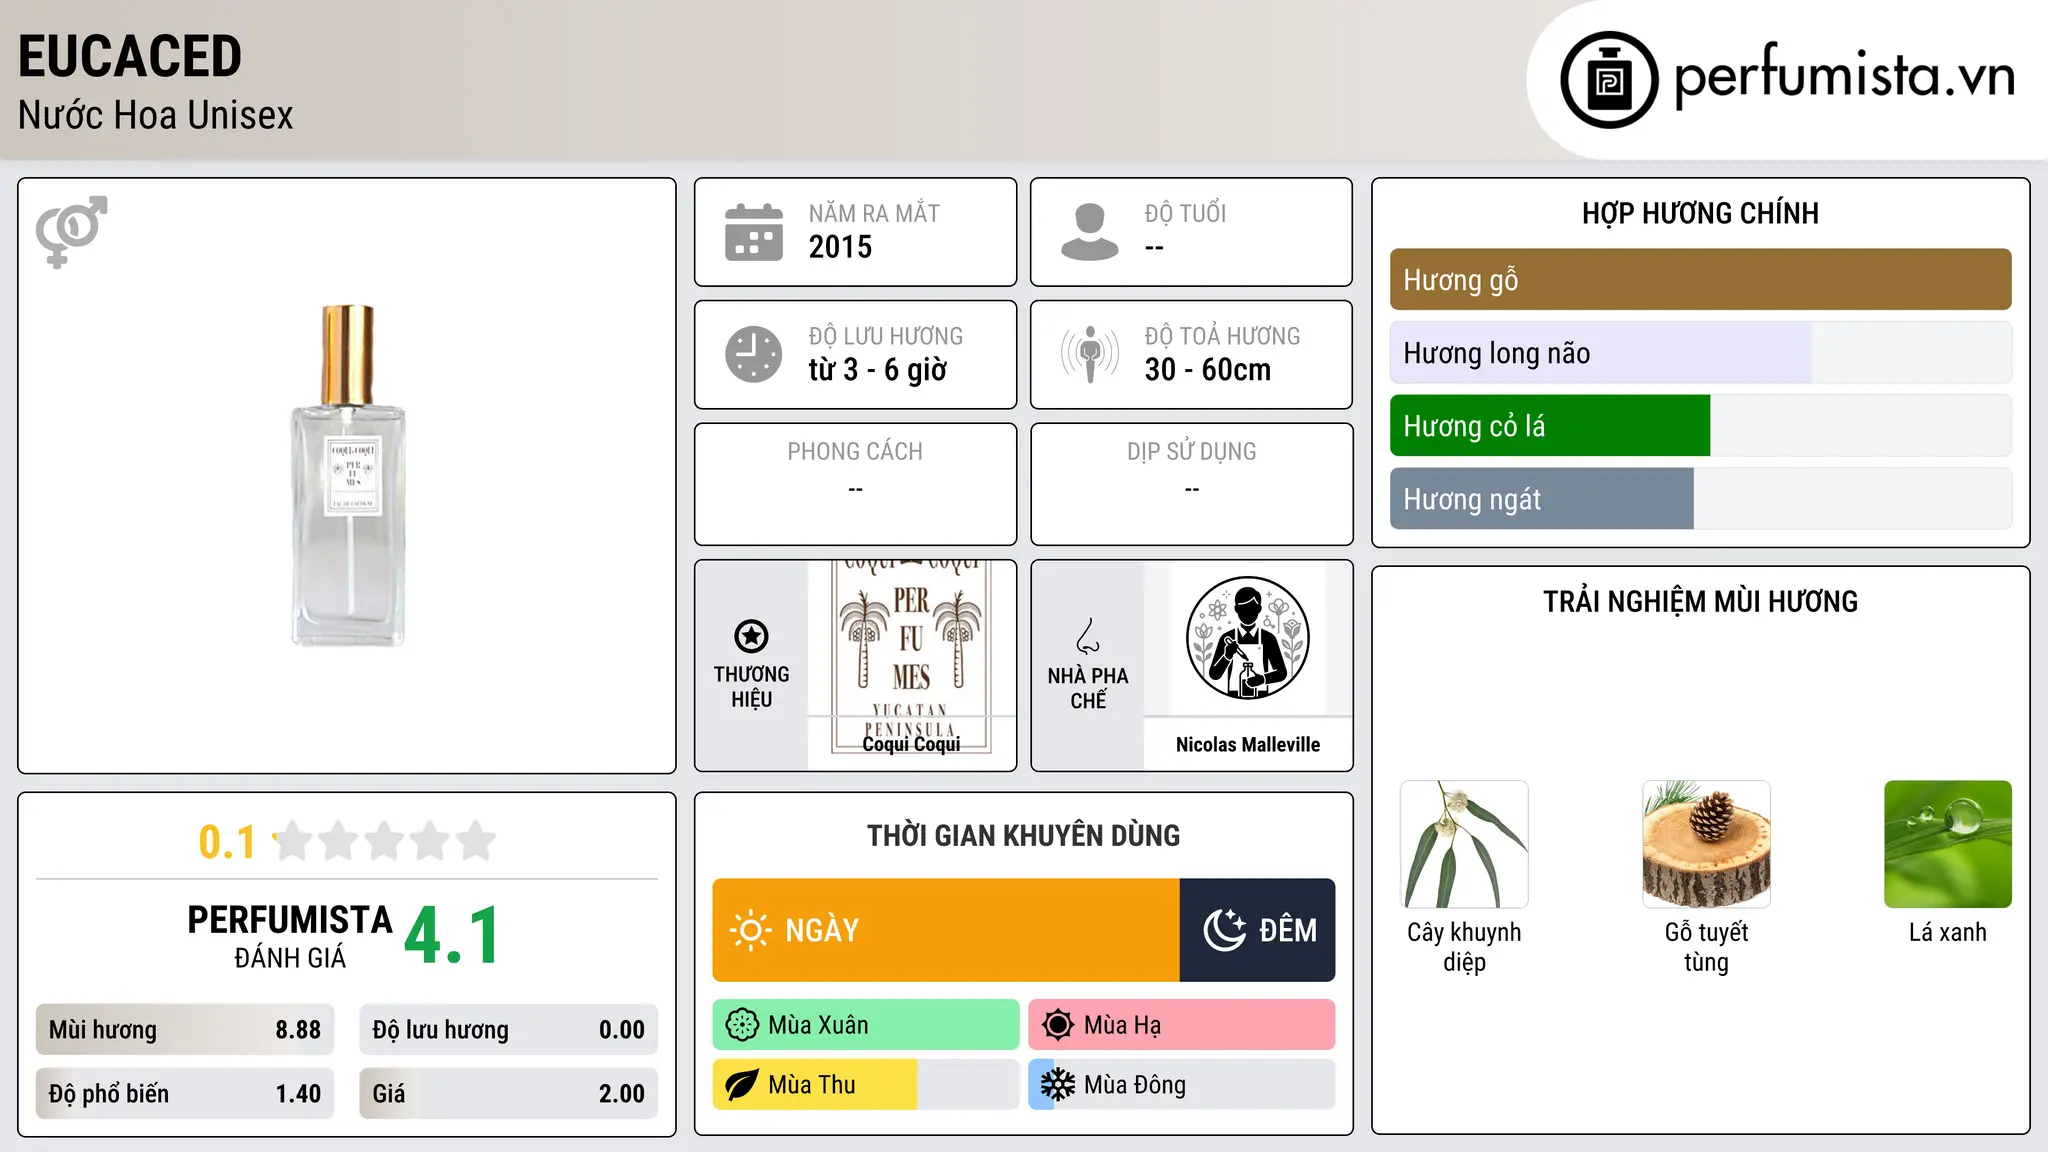Click the sillage value 30 - 60cm
Viewport: 2048px width, 1152px height.
click(x=1208, y=370)
